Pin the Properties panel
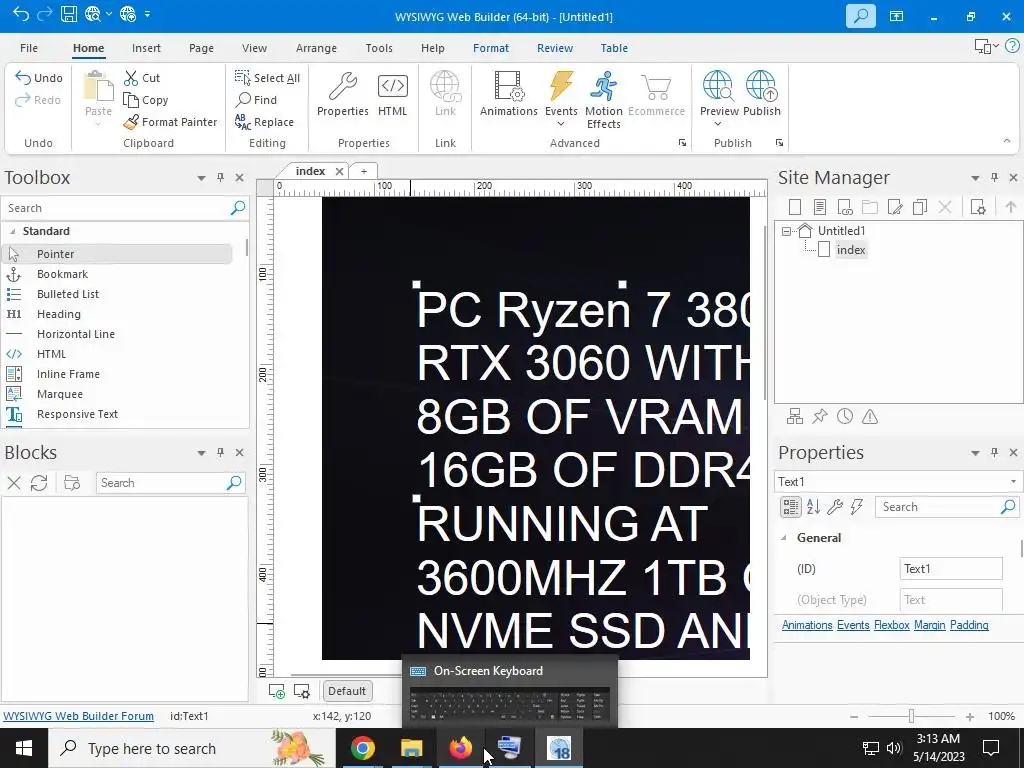 (x=994, y=453)
